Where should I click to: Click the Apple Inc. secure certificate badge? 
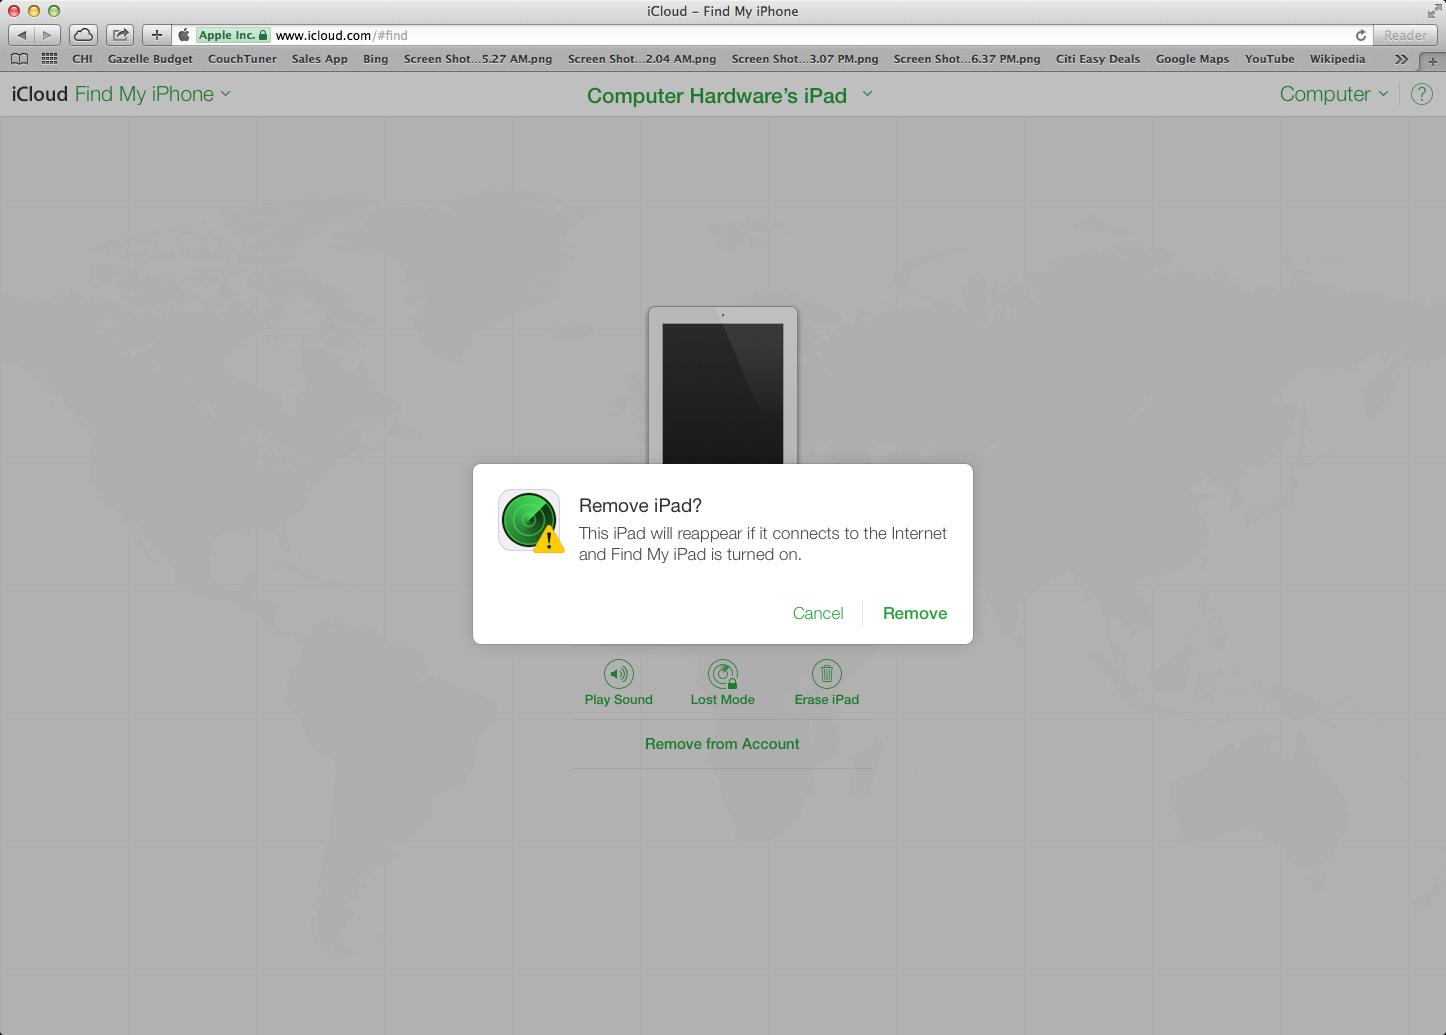pyautogui.click(x=233, y=35)
